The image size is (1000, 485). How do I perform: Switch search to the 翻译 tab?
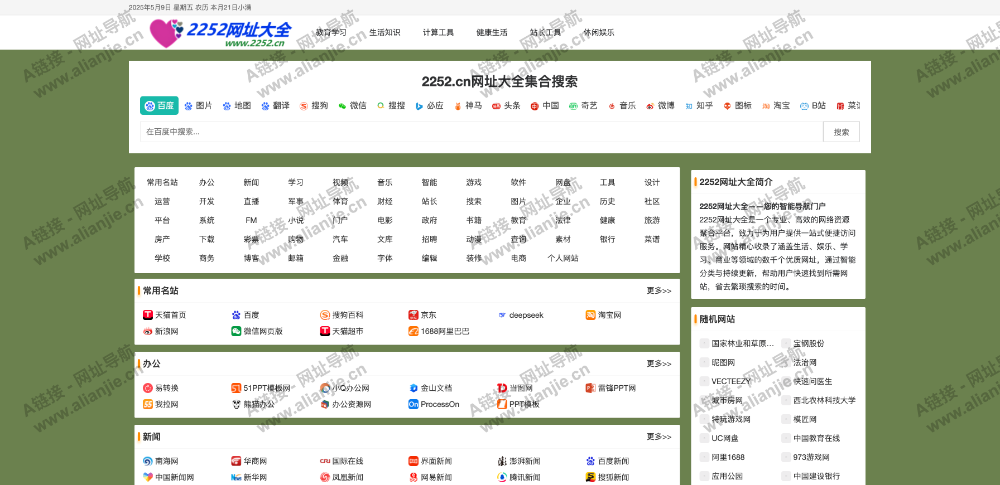276,106
